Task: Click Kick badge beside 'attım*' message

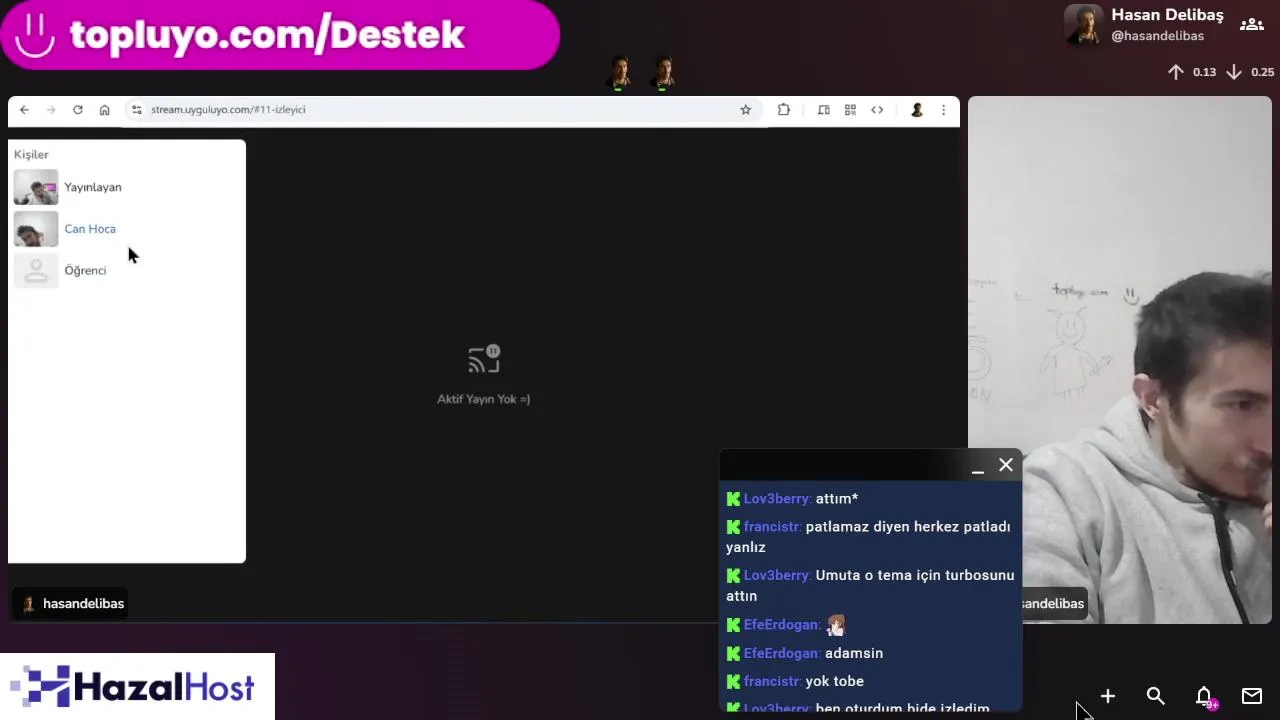Action: click(733, 499)
